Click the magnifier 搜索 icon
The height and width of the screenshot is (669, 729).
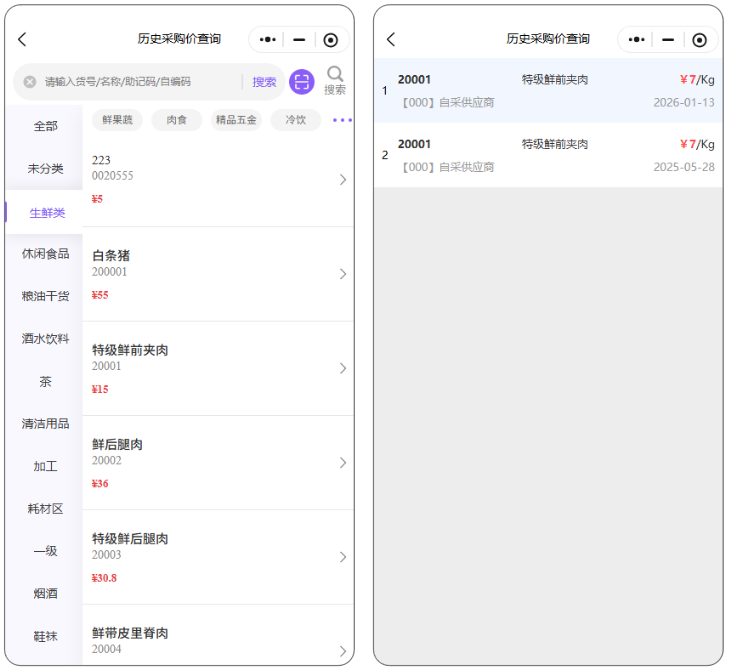[335, 80]
